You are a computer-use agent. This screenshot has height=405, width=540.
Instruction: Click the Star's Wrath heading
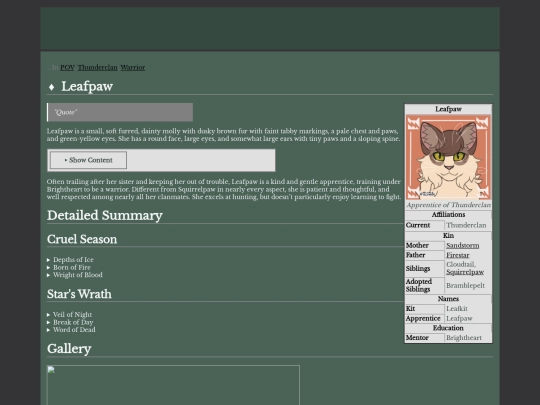pos(79,294)
